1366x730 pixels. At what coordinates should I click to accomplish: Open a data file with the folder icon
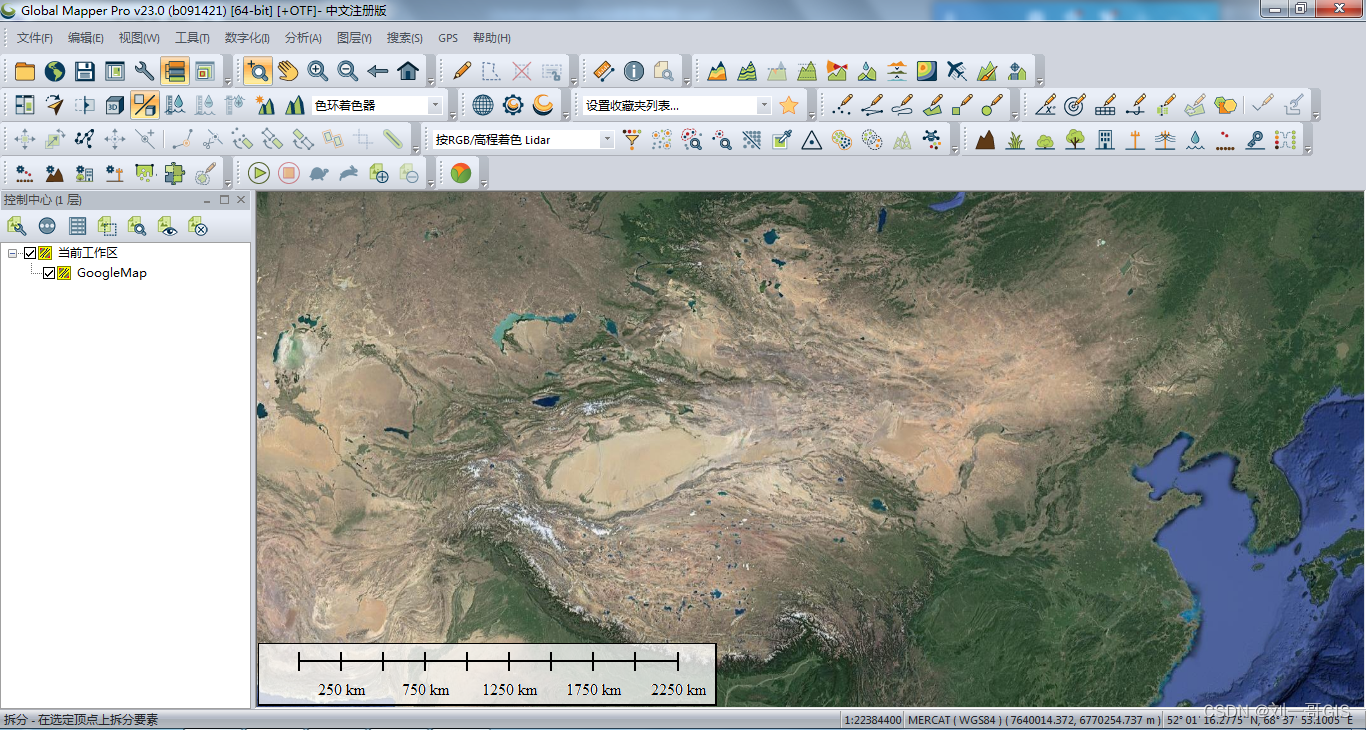tap(25, 71)
